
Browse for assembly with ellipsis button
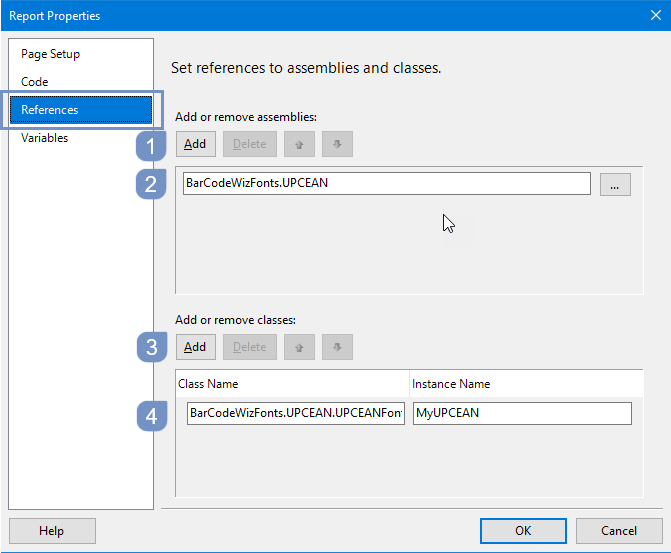click(615, 184)
